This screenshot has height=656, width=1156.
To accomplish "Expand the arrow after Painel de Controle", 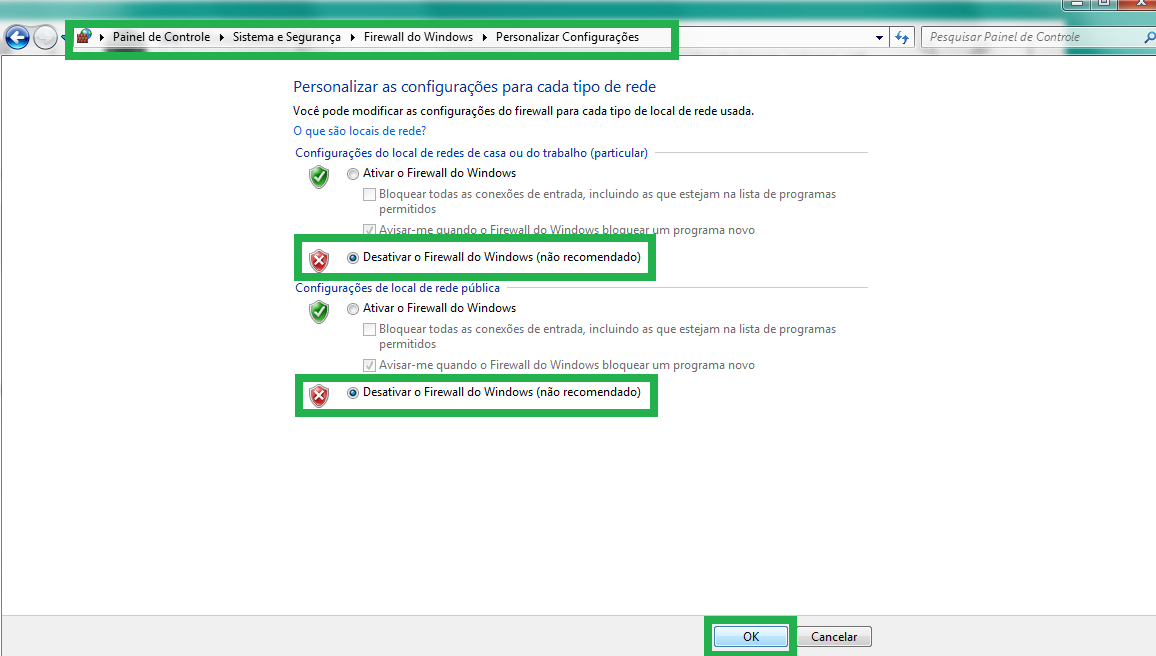I will (x=221, y=37).
